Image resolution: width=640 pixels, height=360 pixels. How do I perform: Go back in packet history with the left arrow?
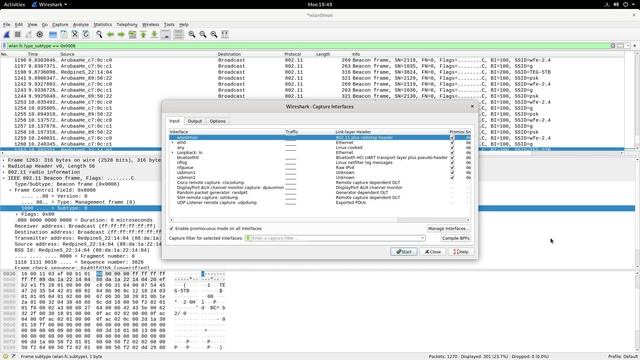coord(110,35)
